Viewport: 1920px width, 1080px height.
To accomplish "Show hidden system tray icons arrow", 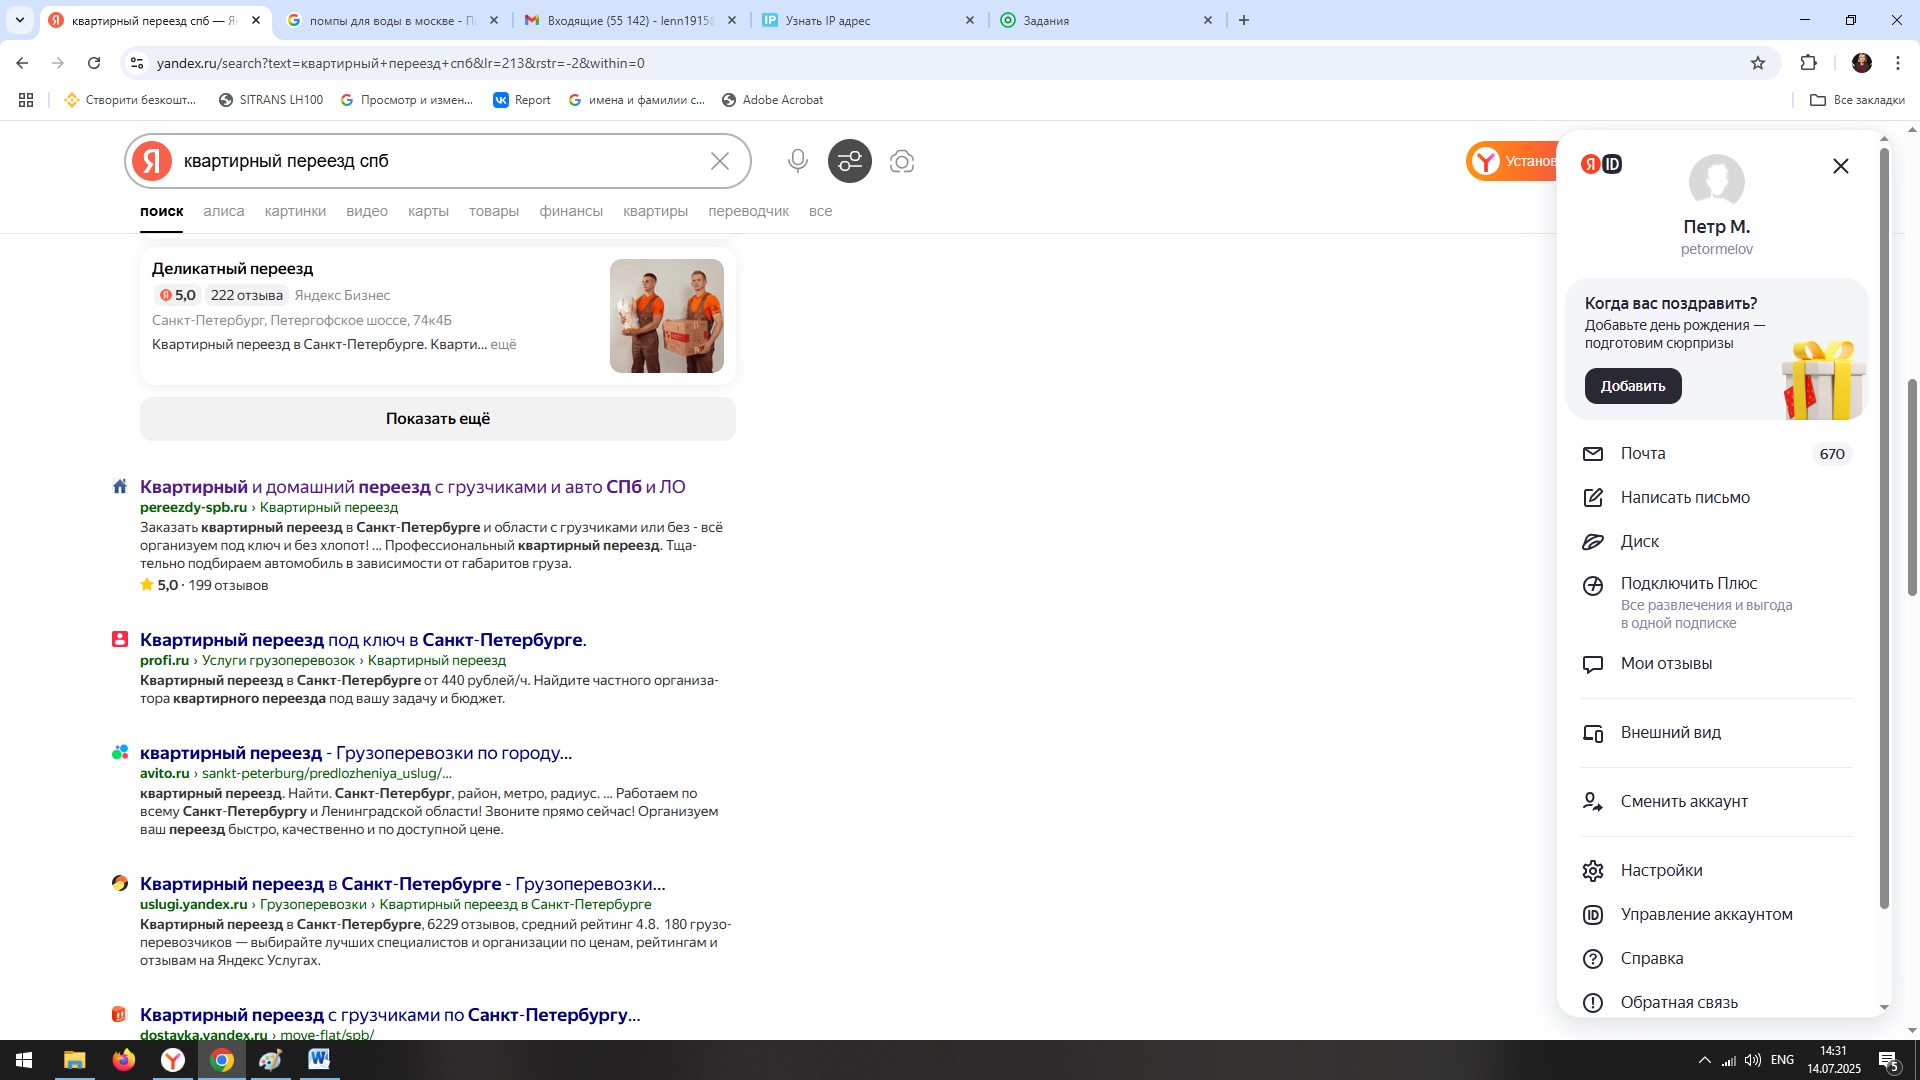I will (x=1704, y=1060).
